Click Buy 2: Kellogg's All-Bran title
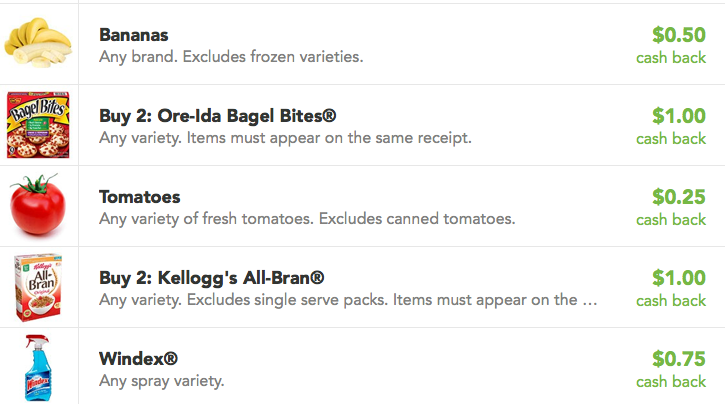This screenshot has width=725, height=404. click(211, 278)
